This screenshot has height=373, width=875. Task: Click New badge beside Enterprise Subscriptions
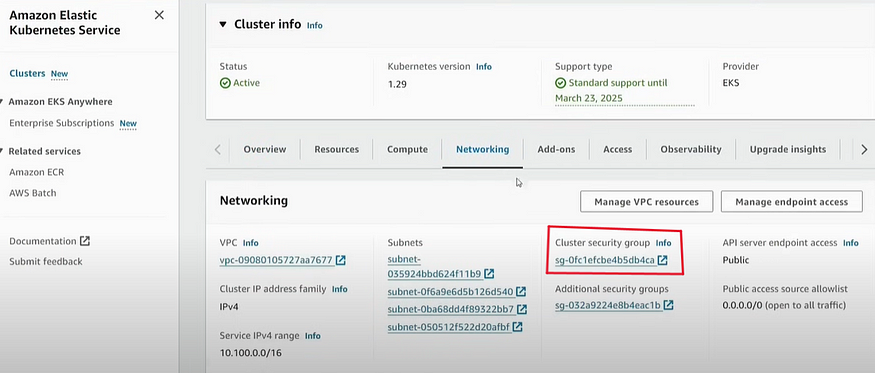pyautogui.click(x=128, y=123)
